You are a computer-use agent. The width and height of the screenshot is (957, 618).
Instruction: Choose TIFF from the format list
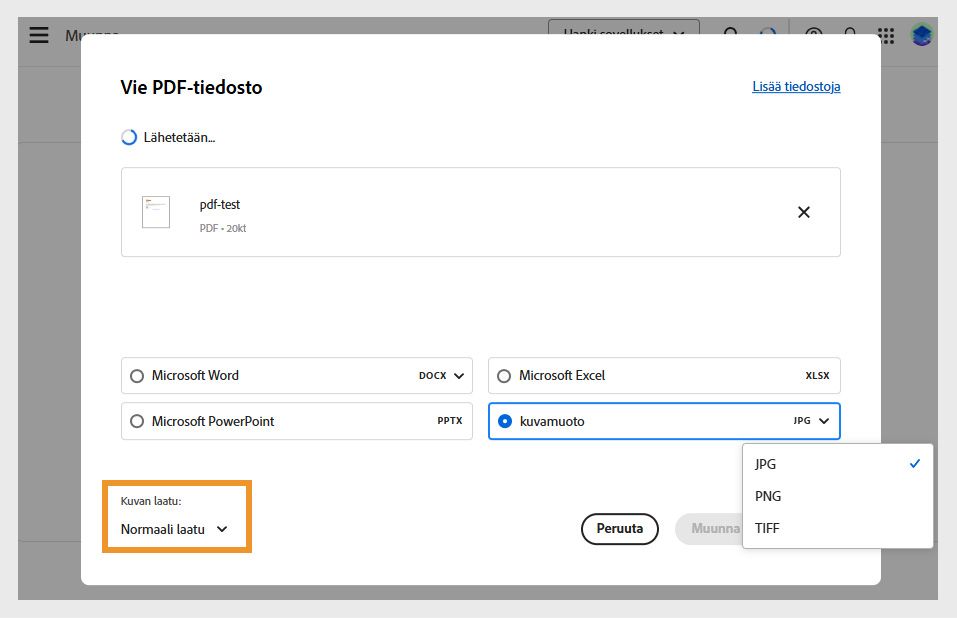pos(767,528)
